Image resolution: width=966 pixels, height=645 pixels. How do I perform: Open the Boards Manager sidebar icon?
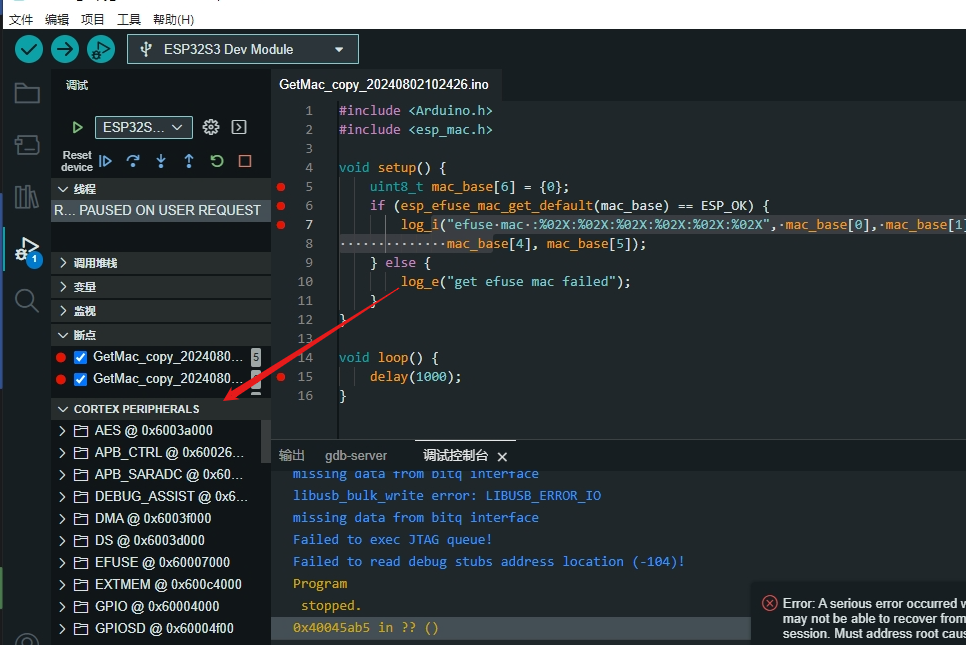[26, 145]
